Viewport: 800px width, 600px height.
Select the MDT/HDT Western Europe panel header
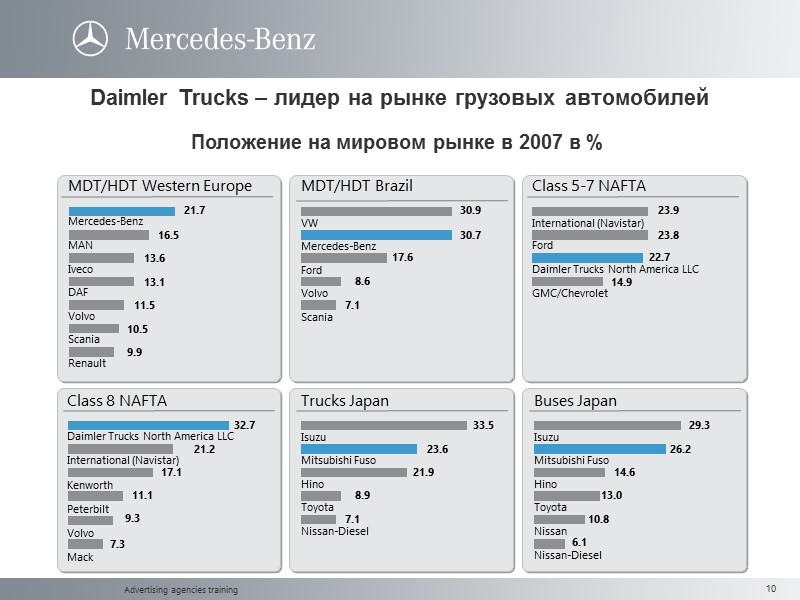point(162,184)
